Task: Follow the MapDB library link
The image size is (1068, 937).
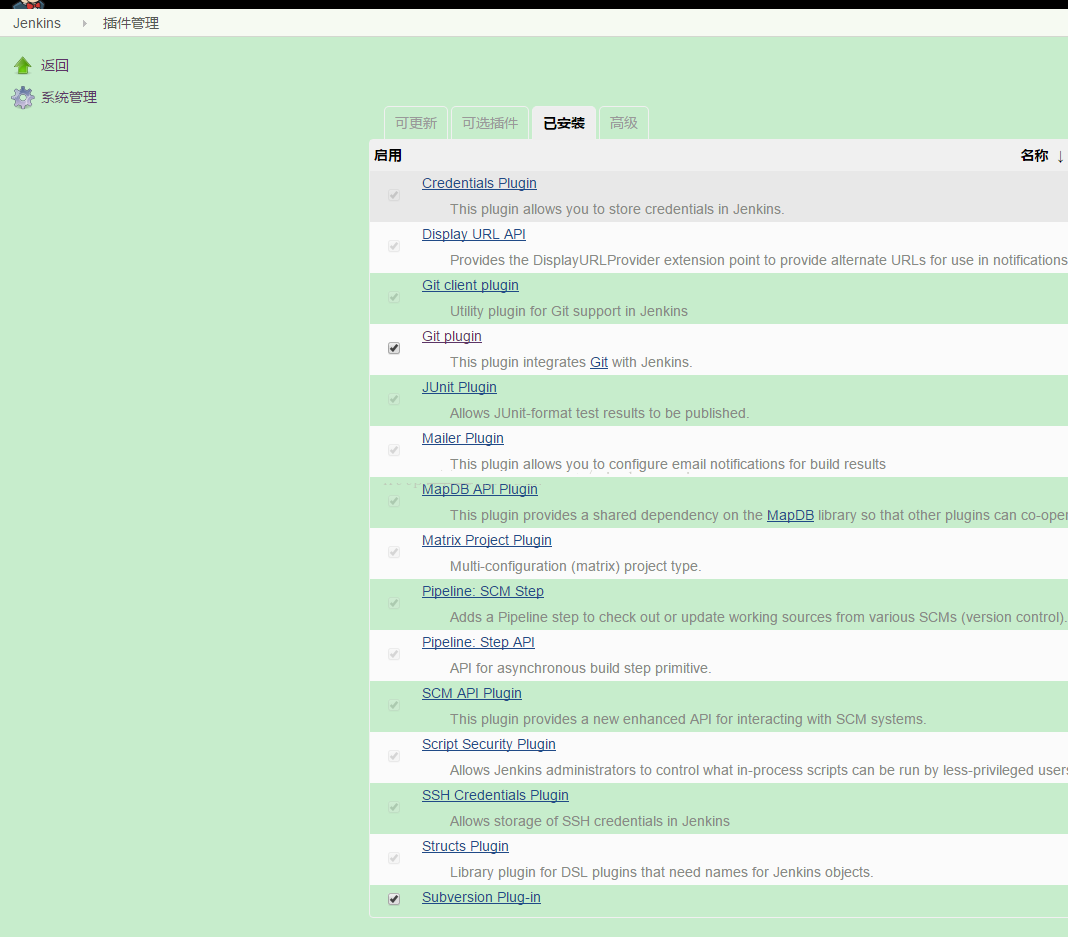Action: coord(790,515)
